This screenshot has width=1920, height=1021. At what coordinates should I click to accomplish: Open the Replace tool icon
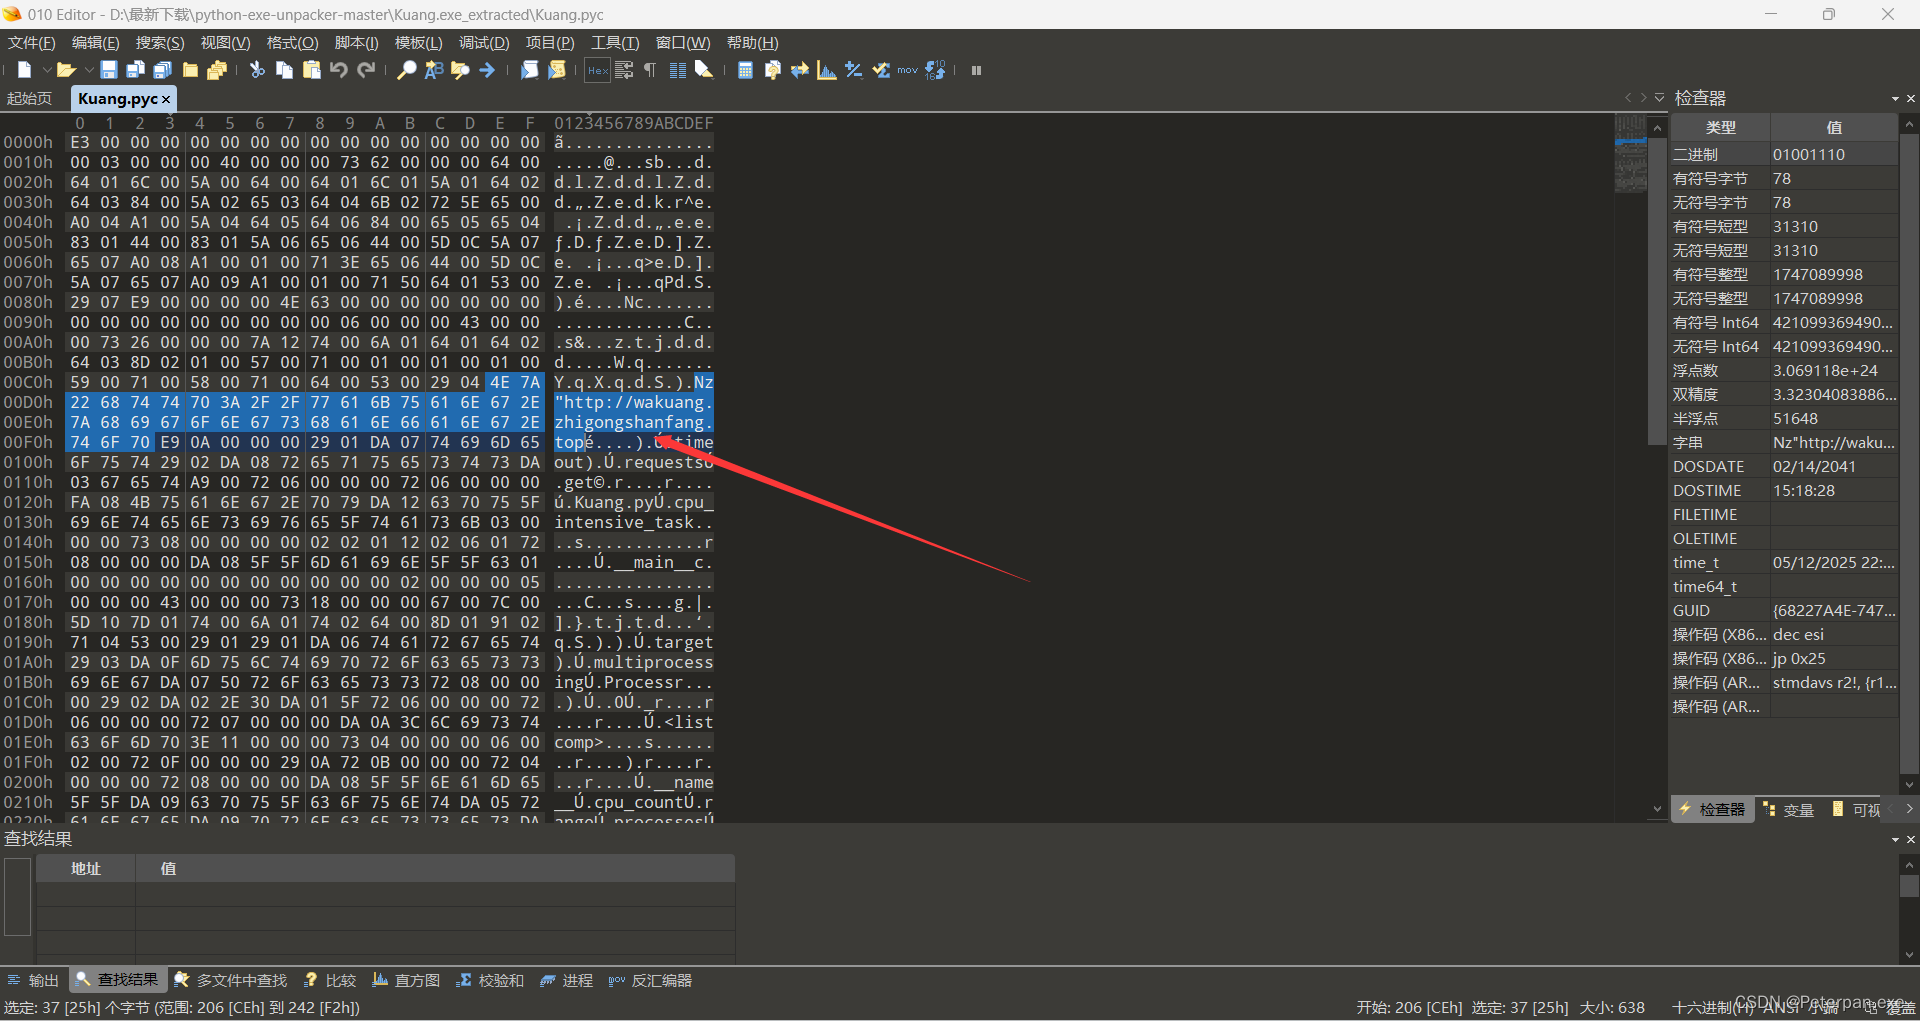coord(434,70)
